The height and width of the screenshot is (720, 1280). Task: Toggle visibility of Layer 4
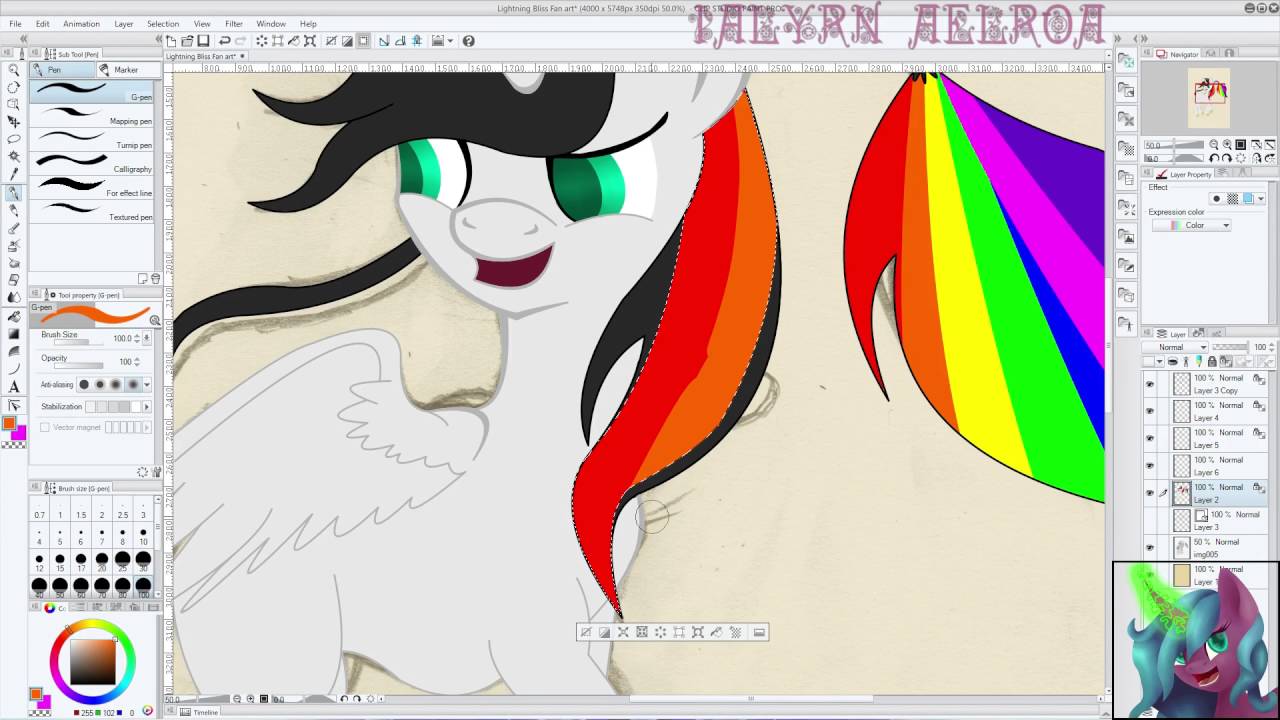[x=1149, y=411]
